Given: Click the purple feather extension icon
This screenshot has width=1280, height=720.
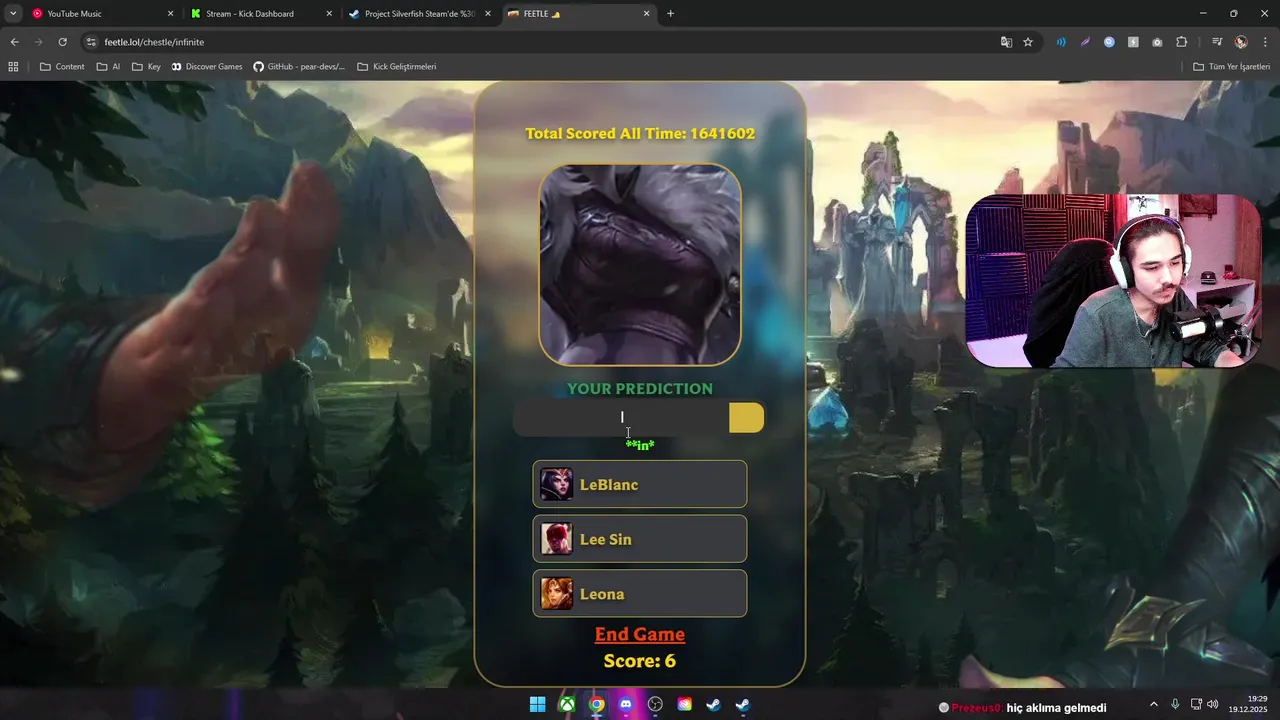Looking at the screenshot, I should [1085, 42].
